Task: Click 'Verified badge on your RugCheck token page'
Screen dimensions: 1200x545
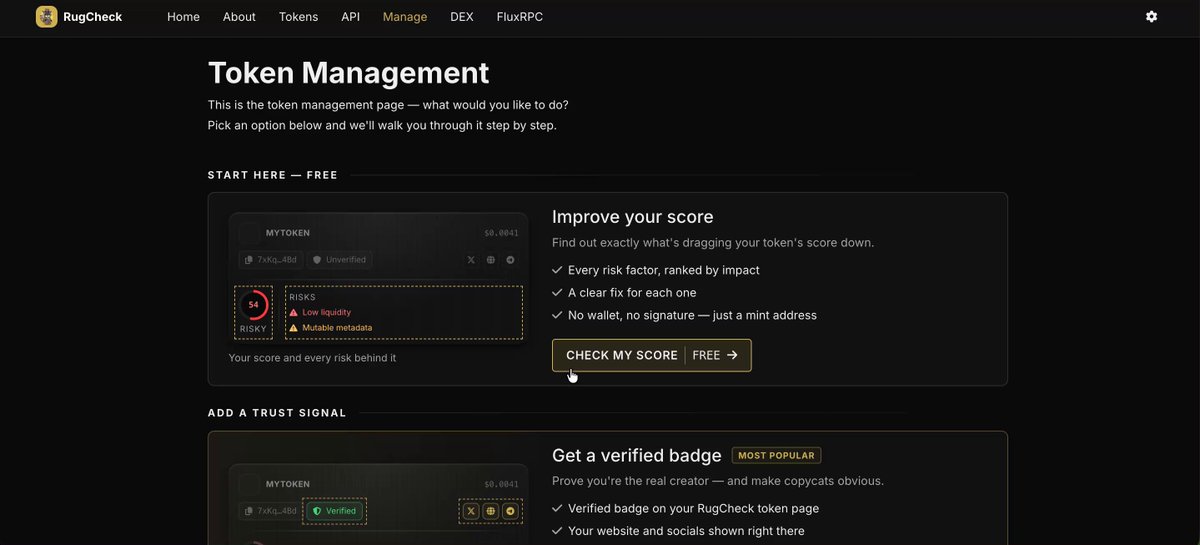Action: coord(694,508)
